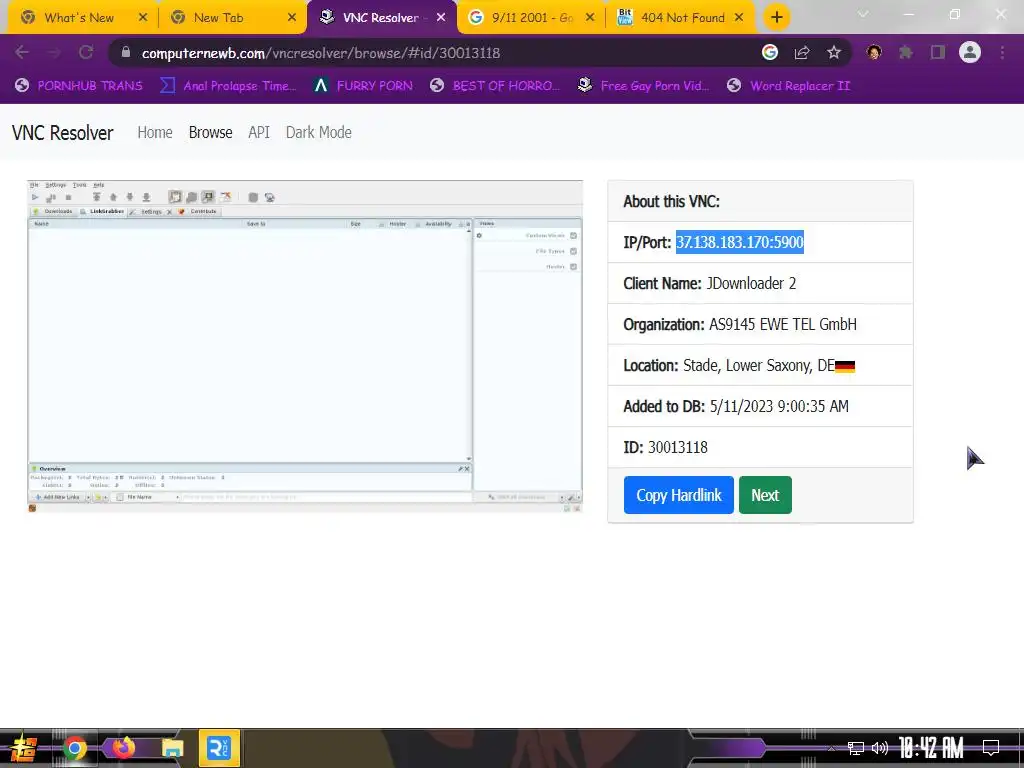Viewport: 1024px width, 768px height.
Task: Click the Added to DB date value
Action: [779, 406]
